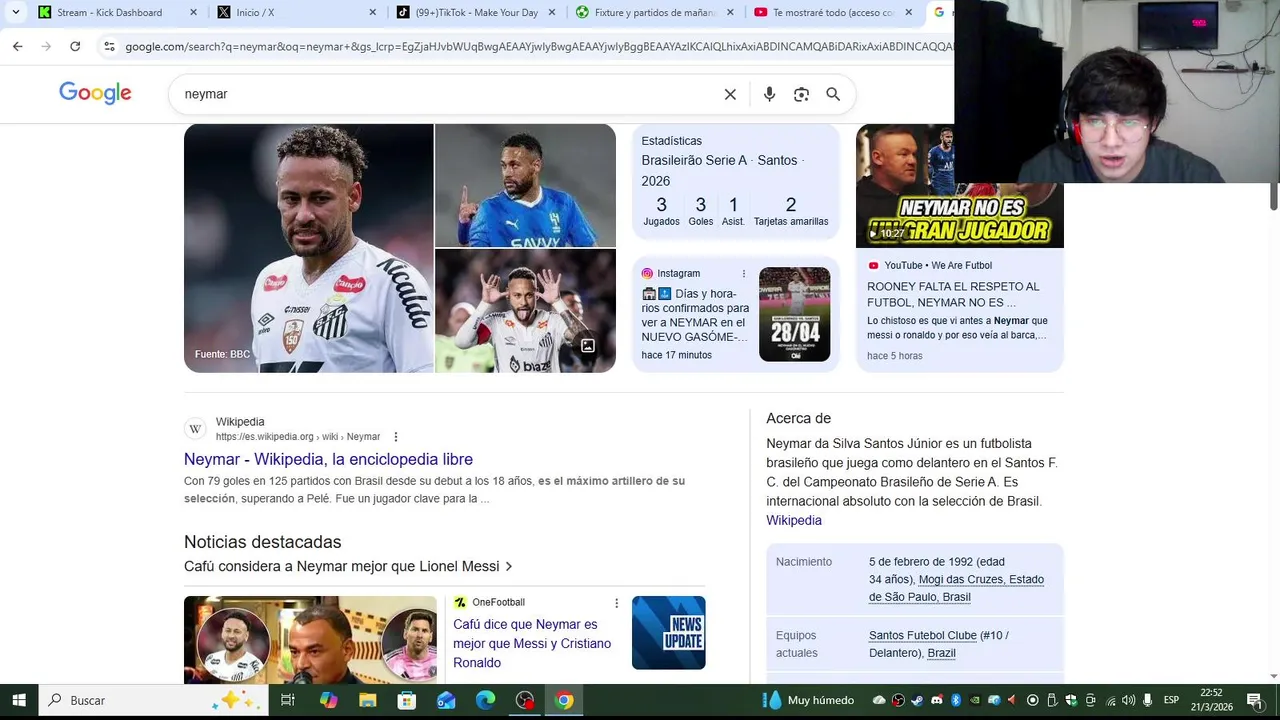The image size is (1280, 720).
Task: Close the Inicio / X tab
Action: [x=373, y=12]
